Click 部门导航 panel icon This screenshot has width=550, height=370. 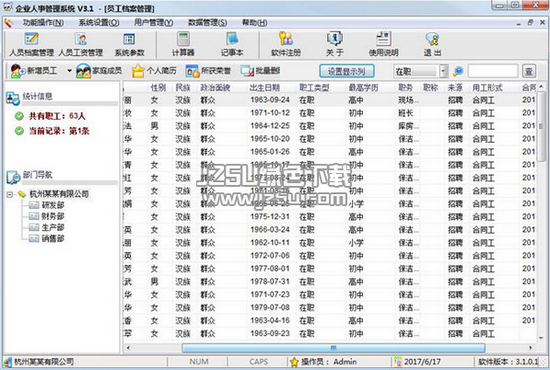13,177
